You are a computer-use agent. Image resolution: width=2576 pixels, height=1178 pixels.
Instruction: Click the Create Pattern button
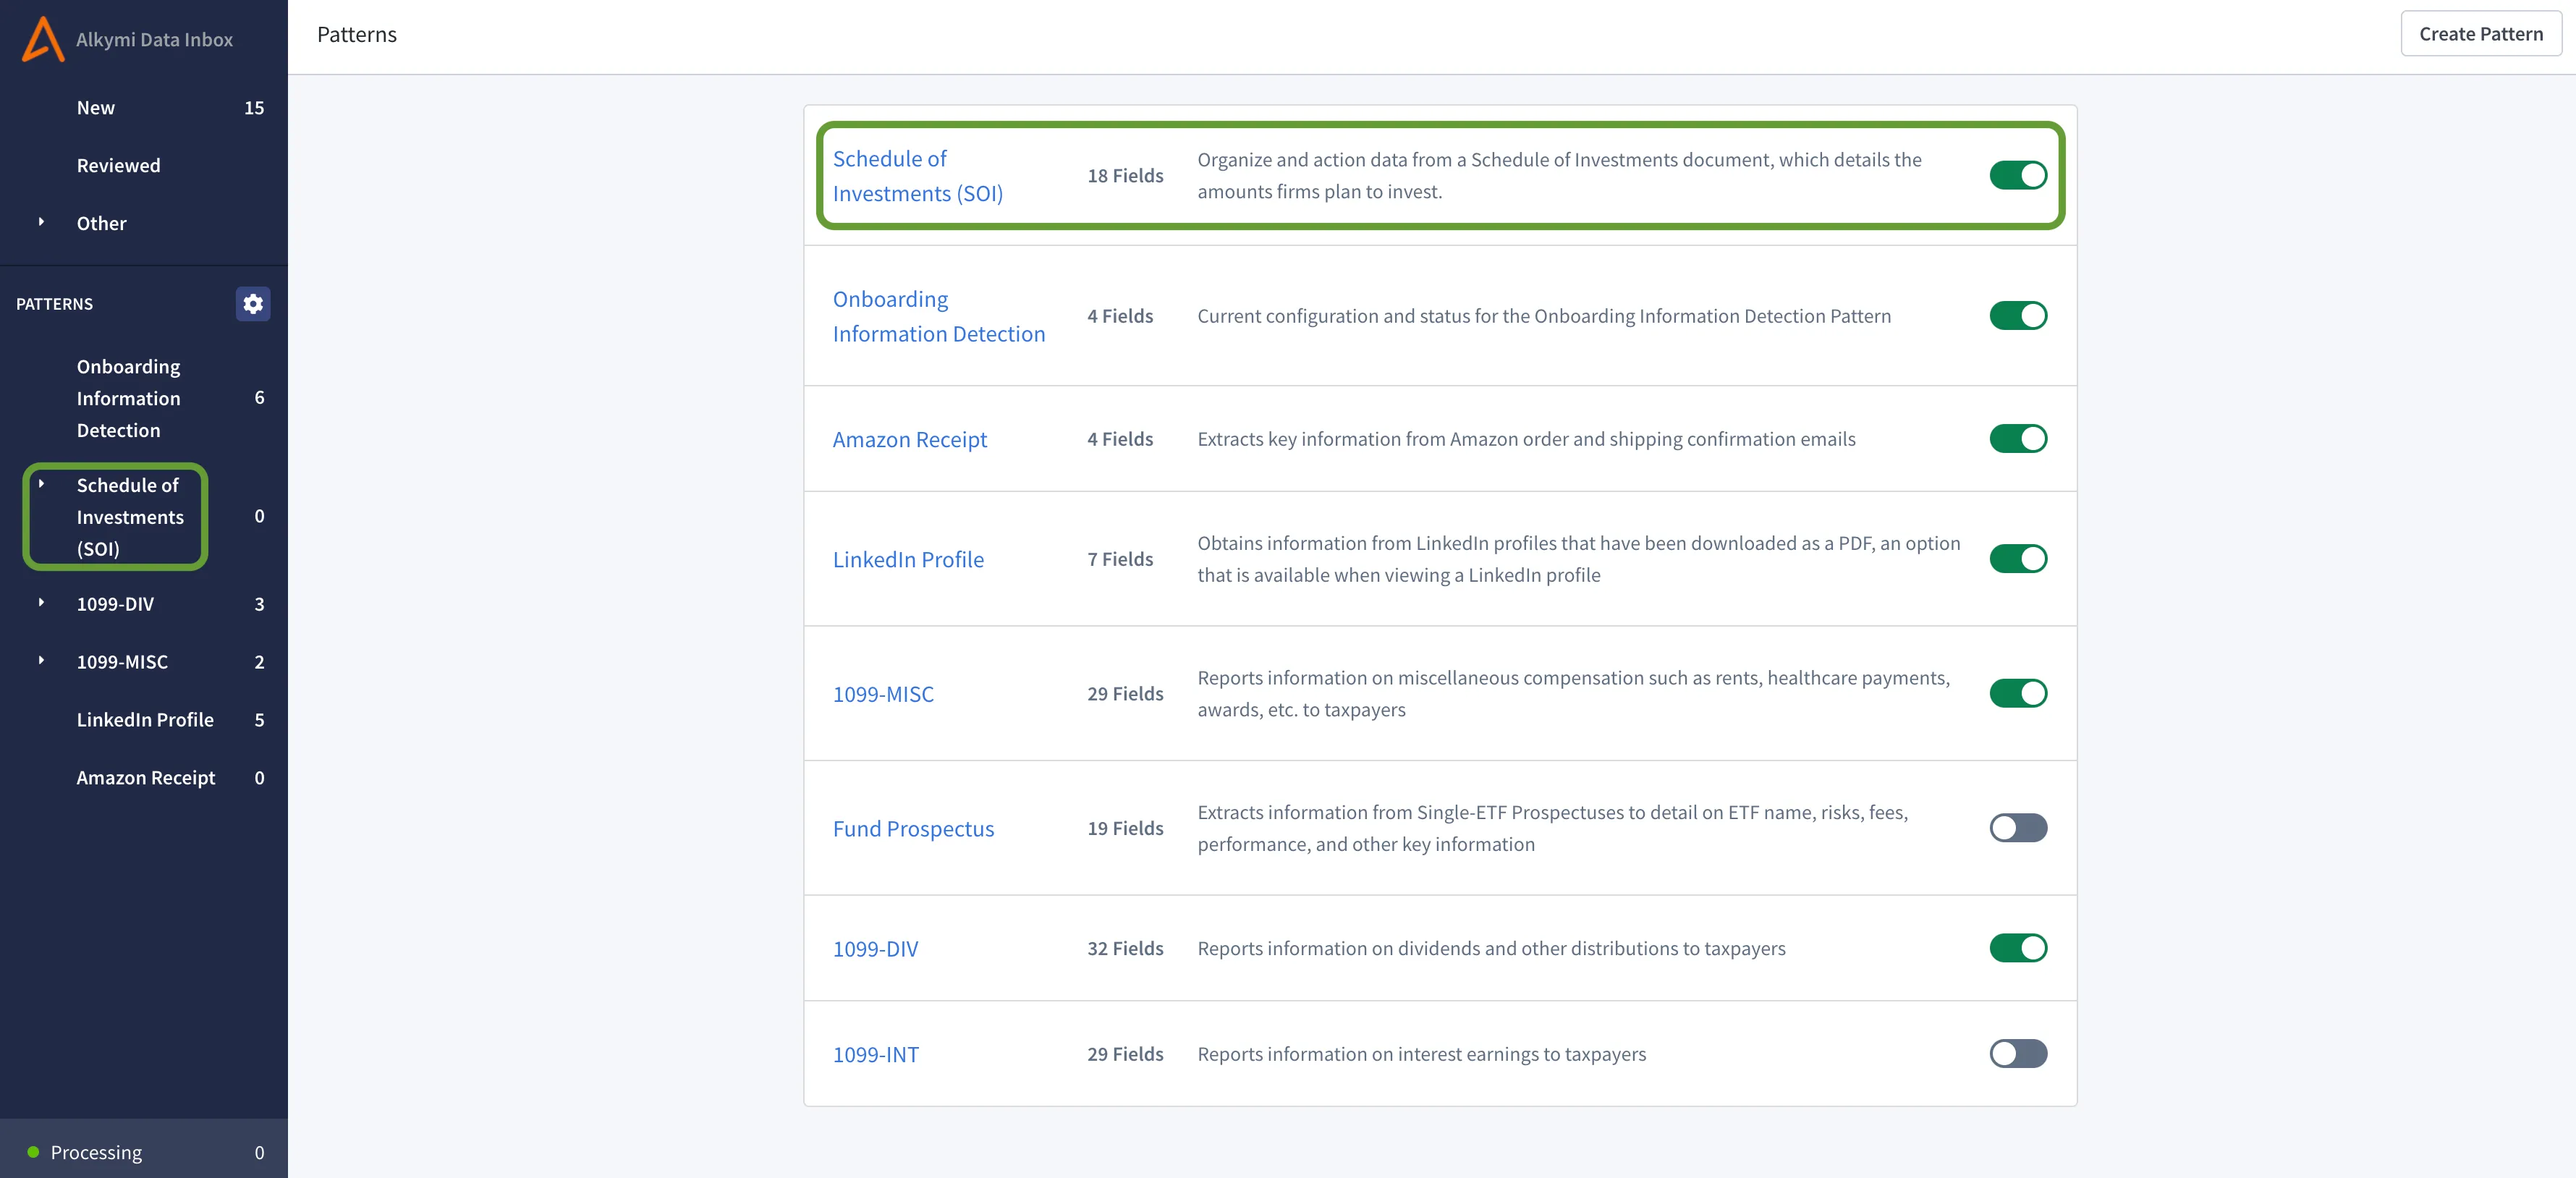tap(2480, 34)
